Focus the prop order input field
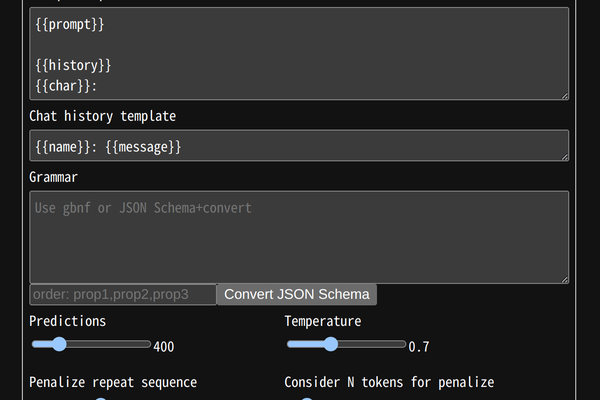 pyautogui.click(x=122, y=294)
